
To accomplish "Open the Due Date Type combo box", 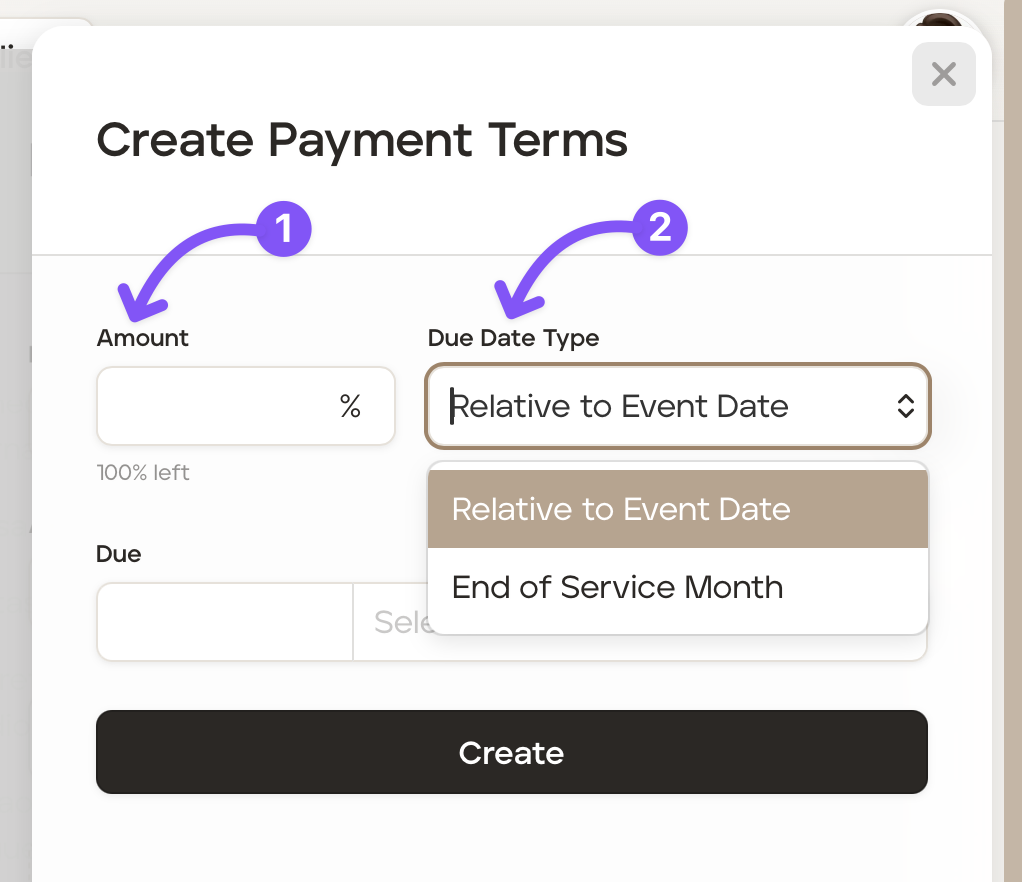I will pyautogui.click(x=677, y=406).
